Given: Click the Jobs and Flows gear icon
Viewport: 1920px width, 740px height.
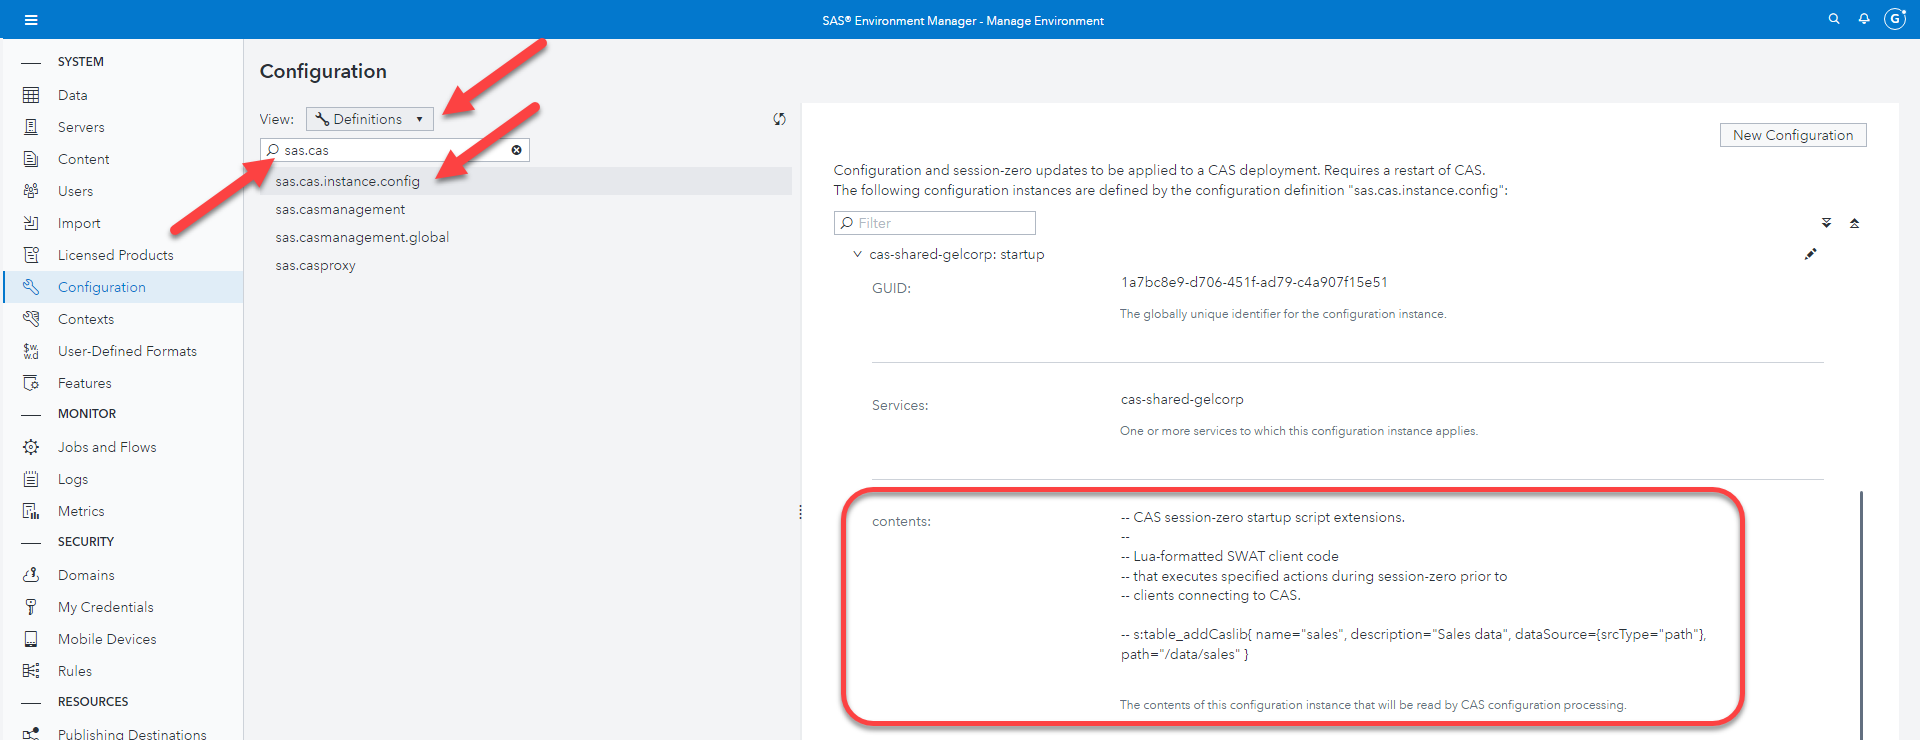Looking at the screenshot, I should click(31, 447).
